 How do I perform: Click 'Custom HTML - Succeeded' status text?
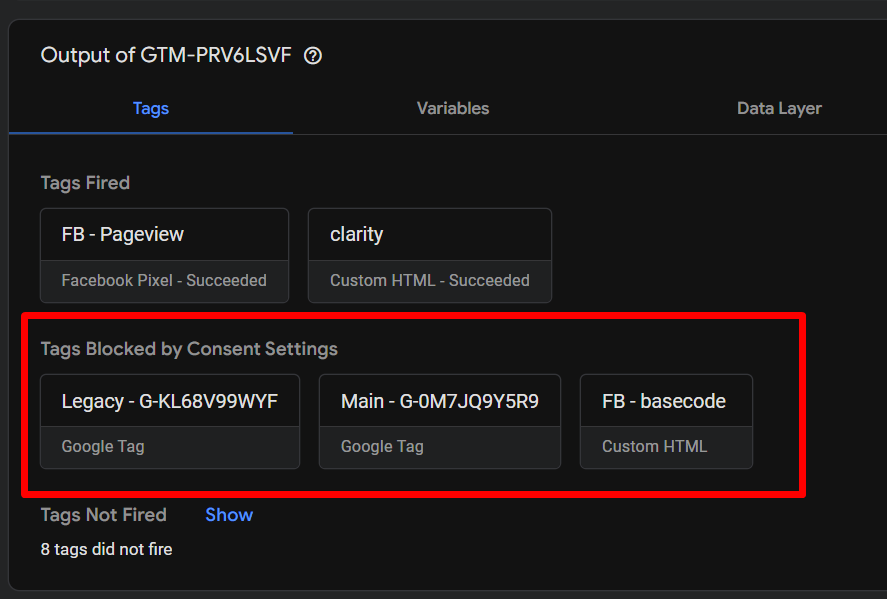pyautogui.click(x=430, y=281)
